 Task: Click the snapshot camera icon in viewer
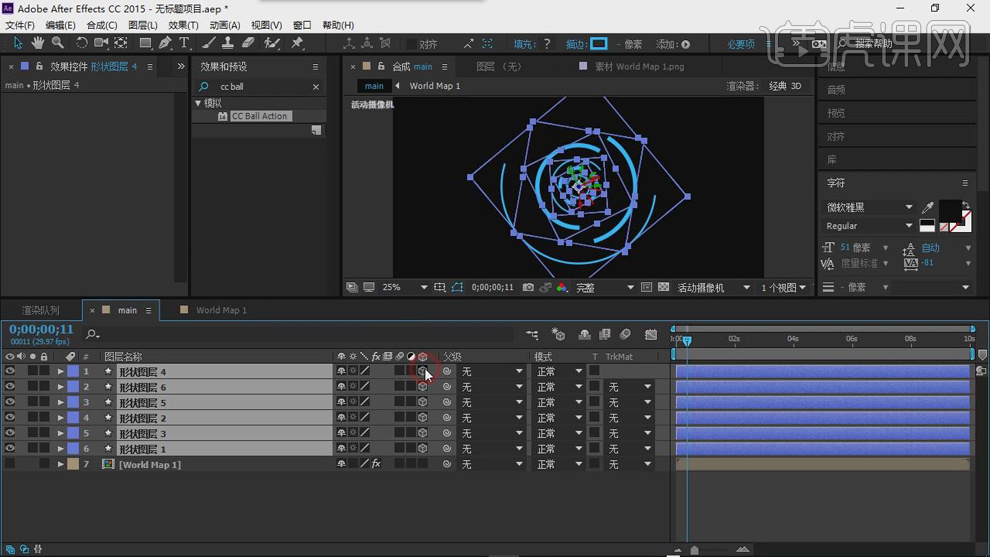pos(528,287)
